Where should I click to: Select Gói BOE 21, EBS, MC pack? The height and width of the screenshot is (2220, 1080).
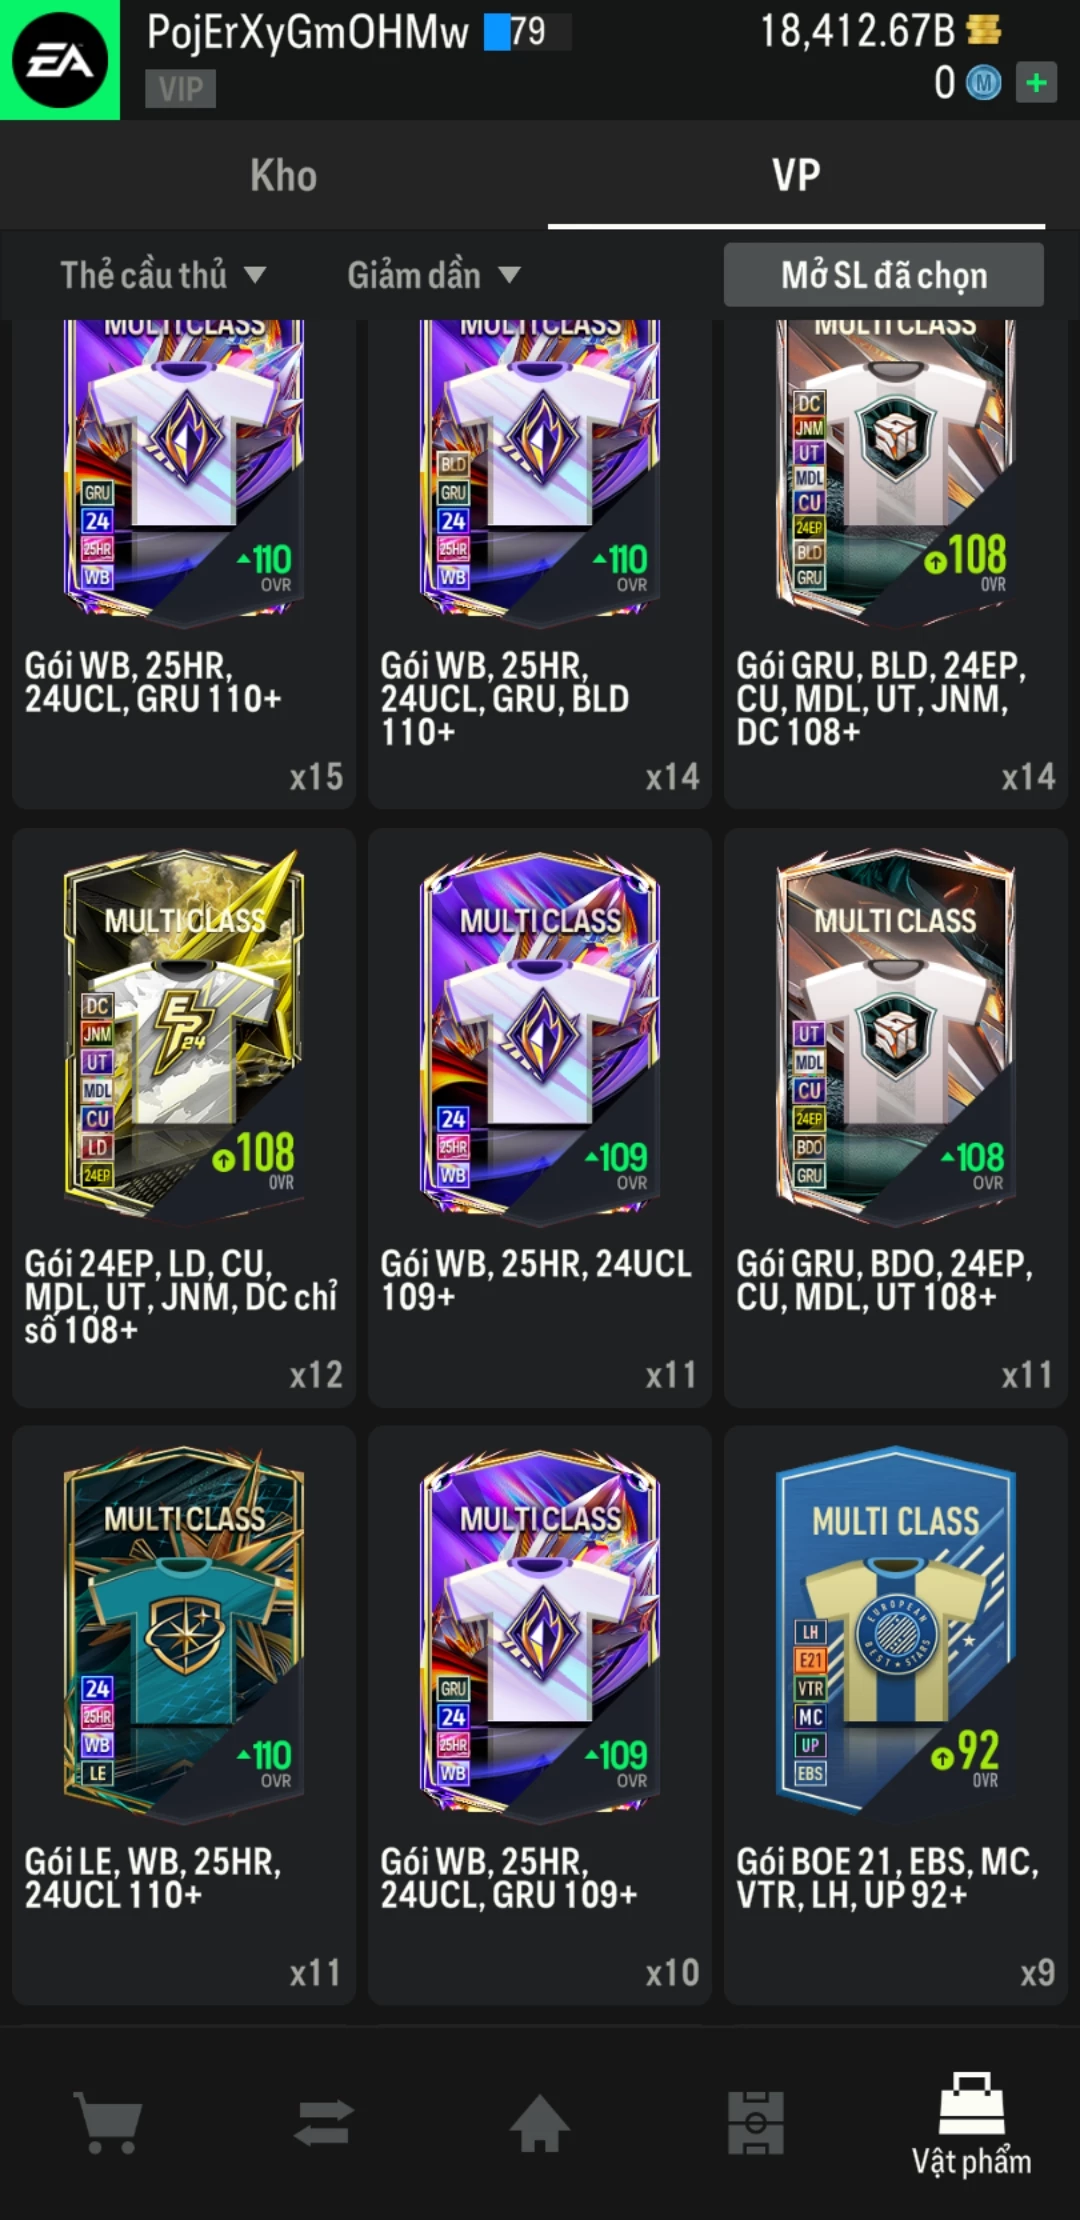(896, 1715)
